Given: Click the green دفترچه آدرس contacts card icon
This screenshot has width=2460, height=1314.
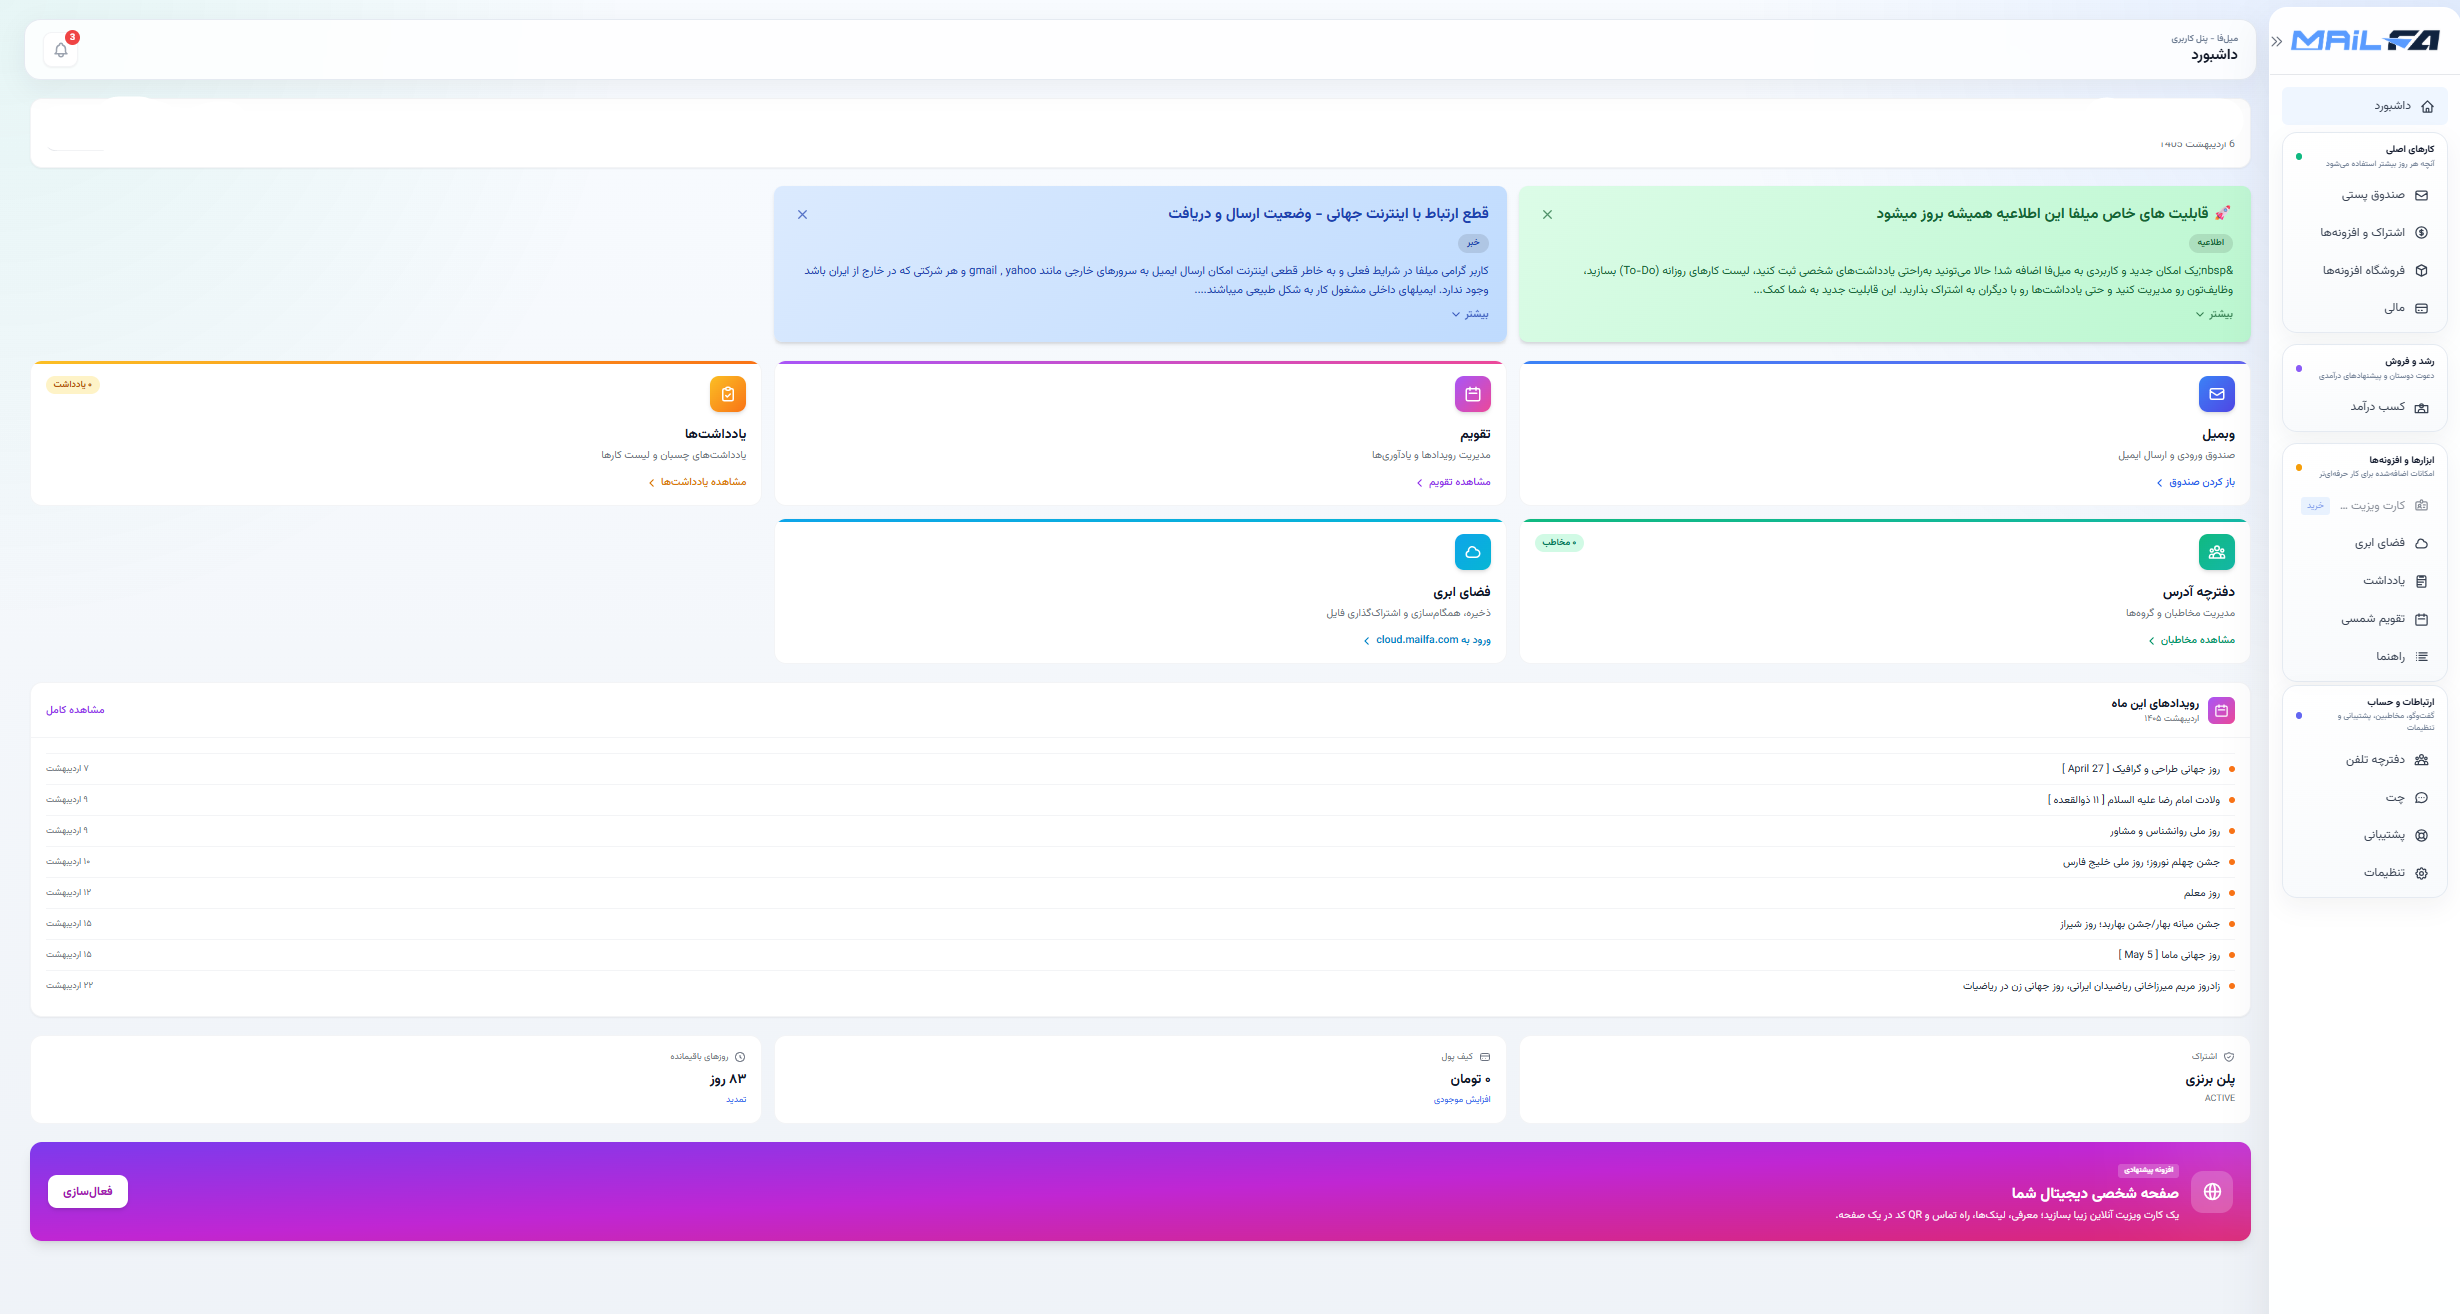Looking at the screenshot, I should pyautogui.click(x=2217, y=552).
